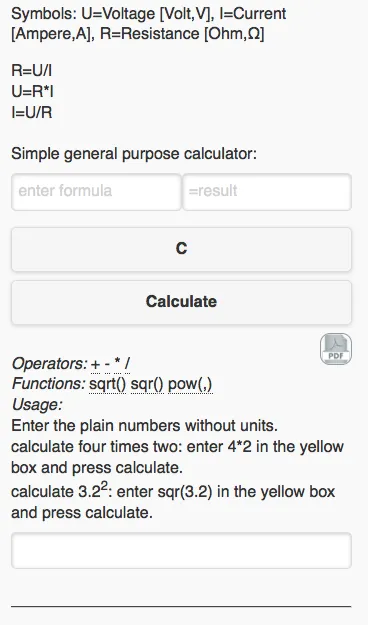Focus the enter formula input field
This screenshot has width=368, height=625.
(x=96, y=192)
